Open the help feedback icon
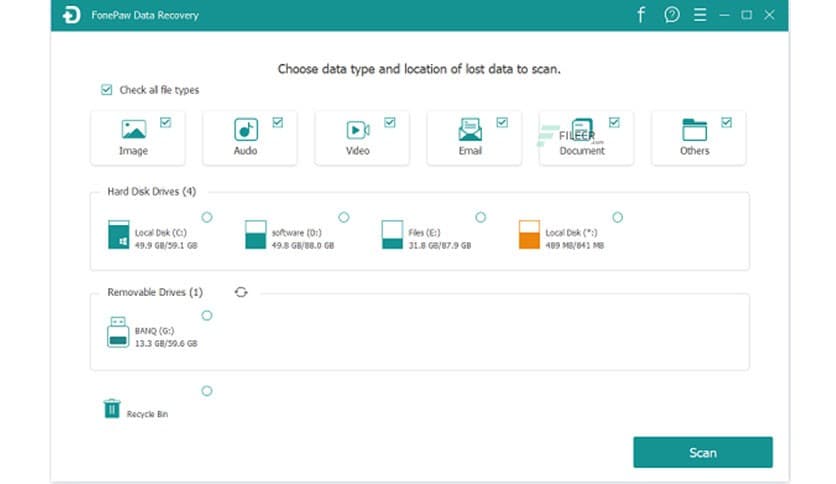This screenshot has width=836, height=484. point(672,14)
